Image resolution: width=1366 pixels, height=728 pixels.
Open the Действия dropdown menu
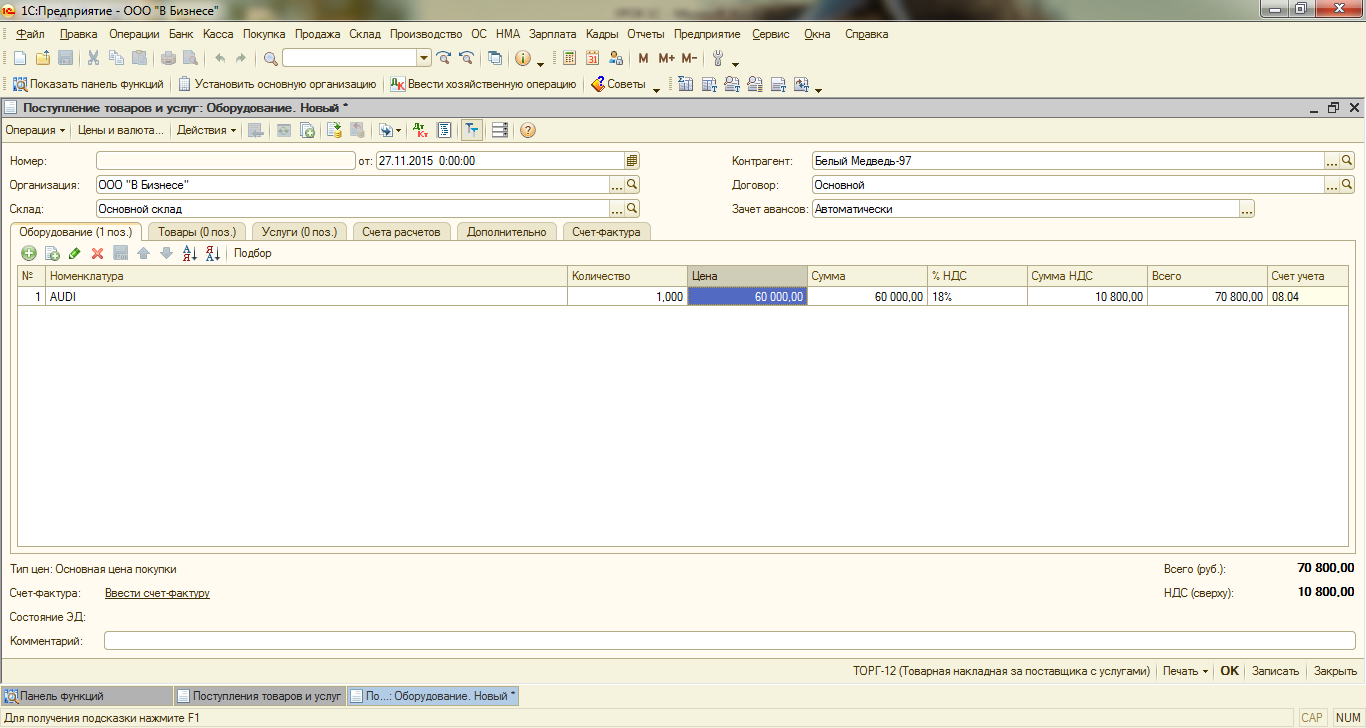pos(207,130)
